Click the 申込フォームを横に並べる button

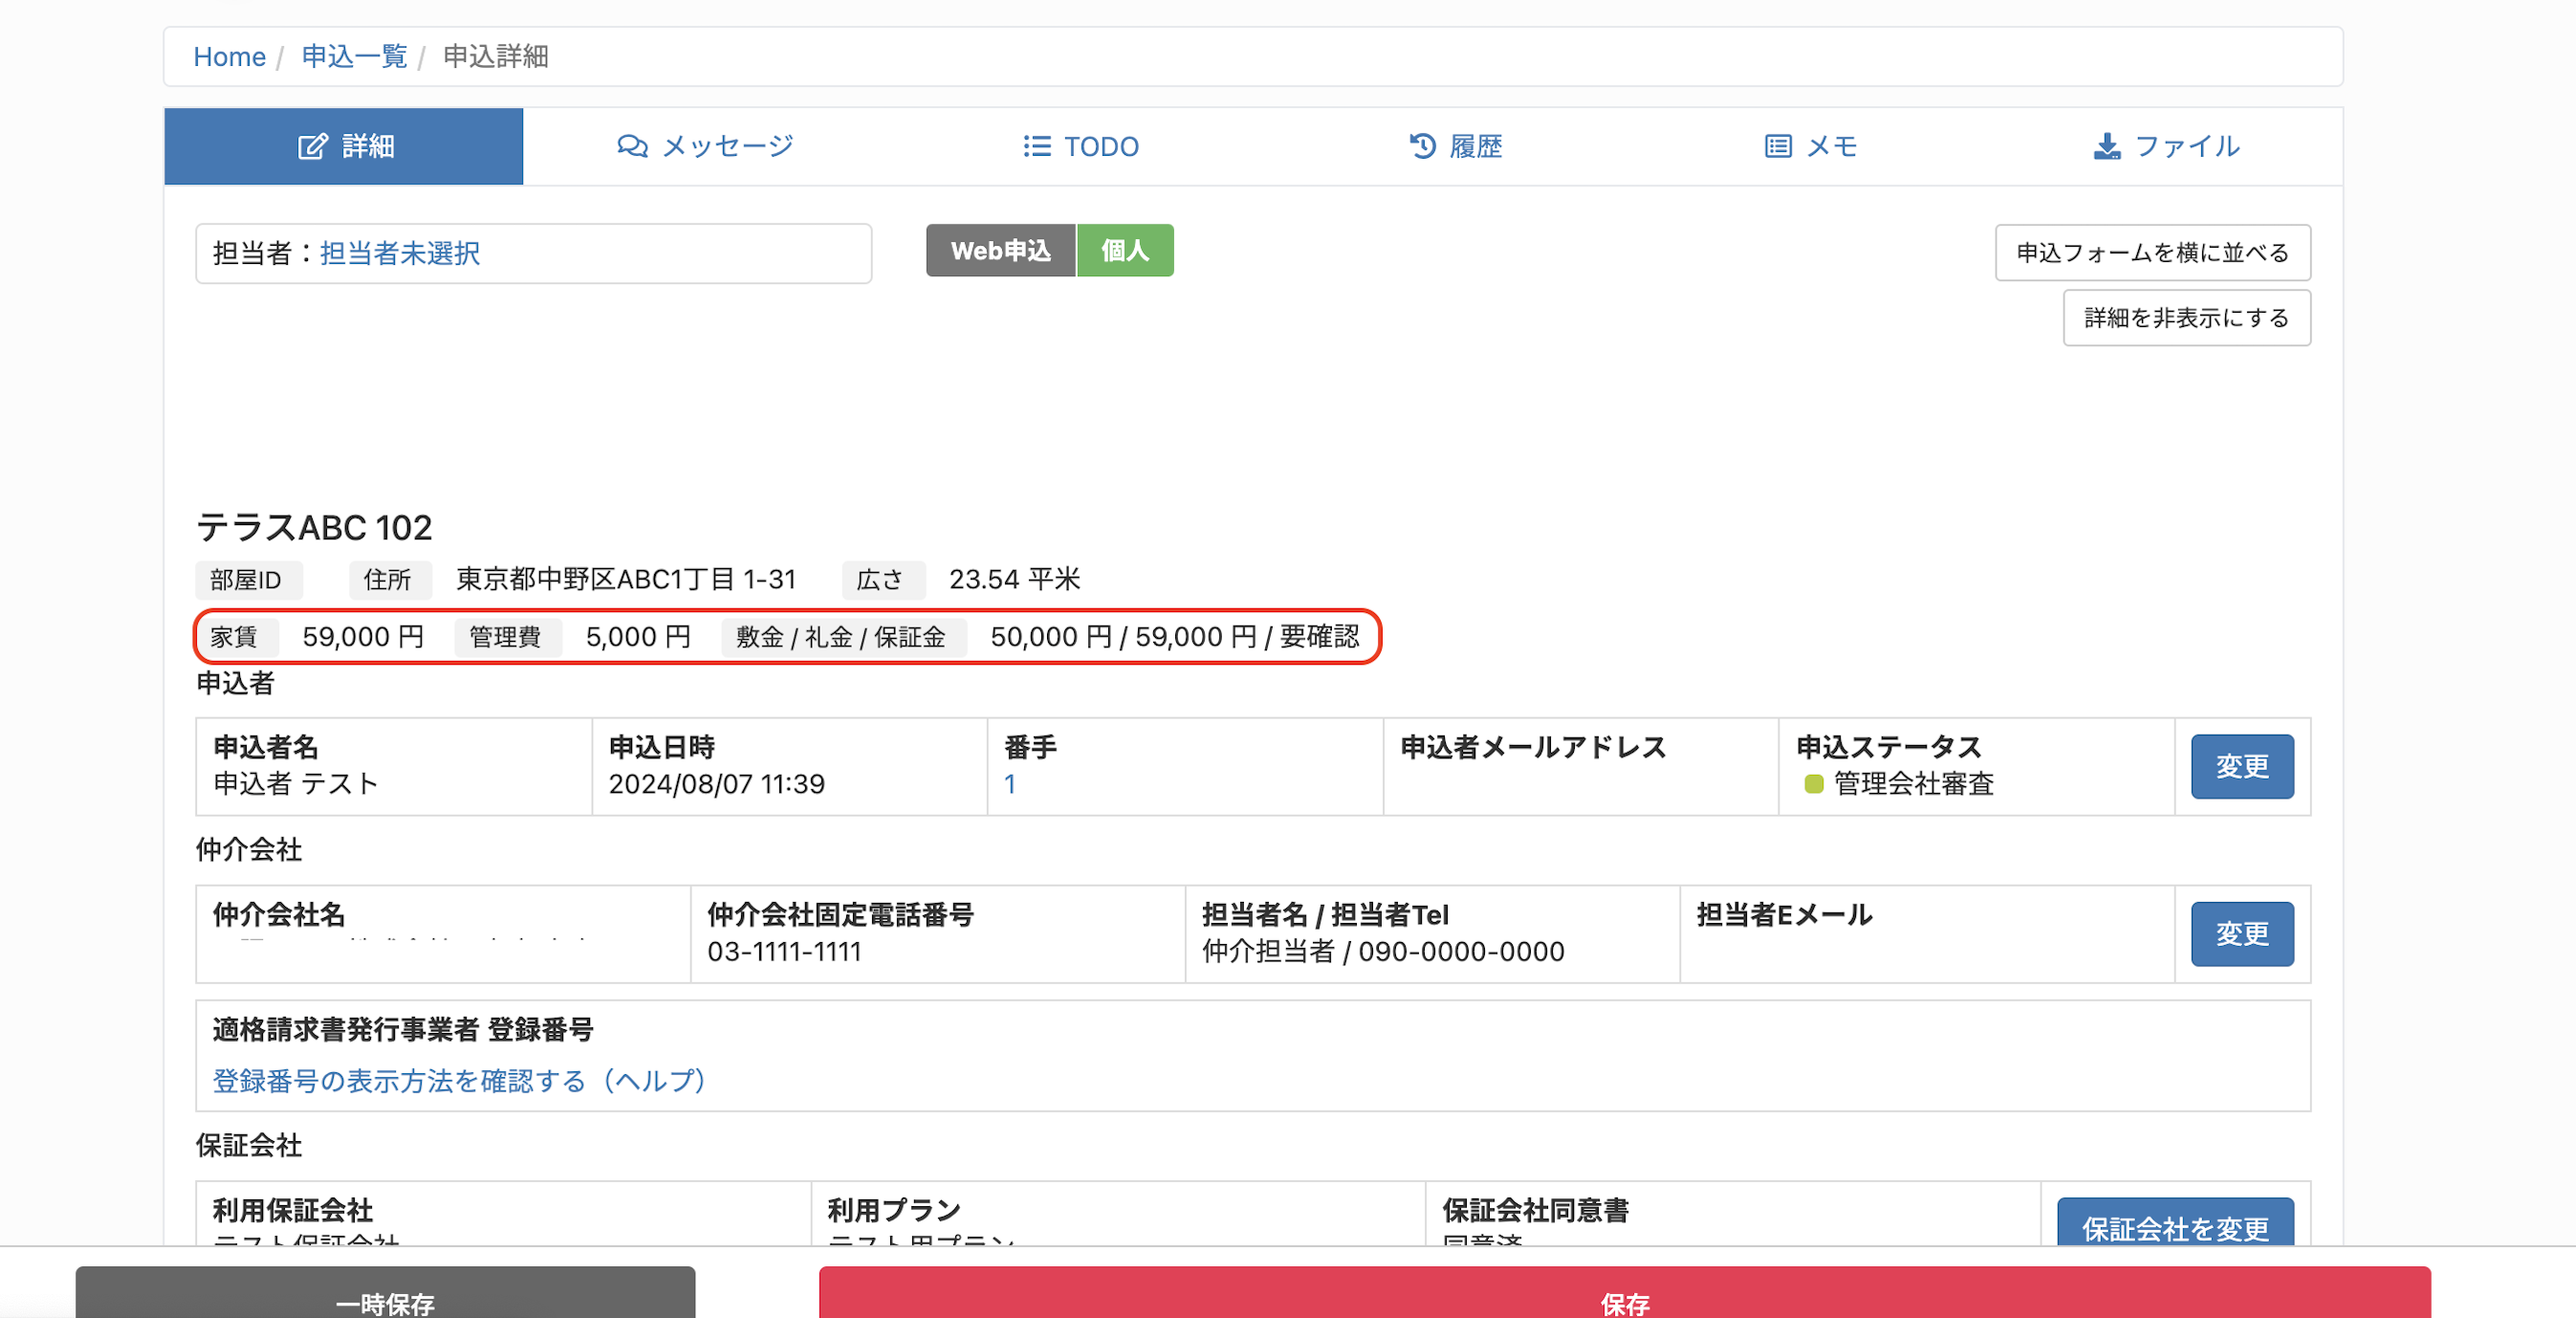2152,253
